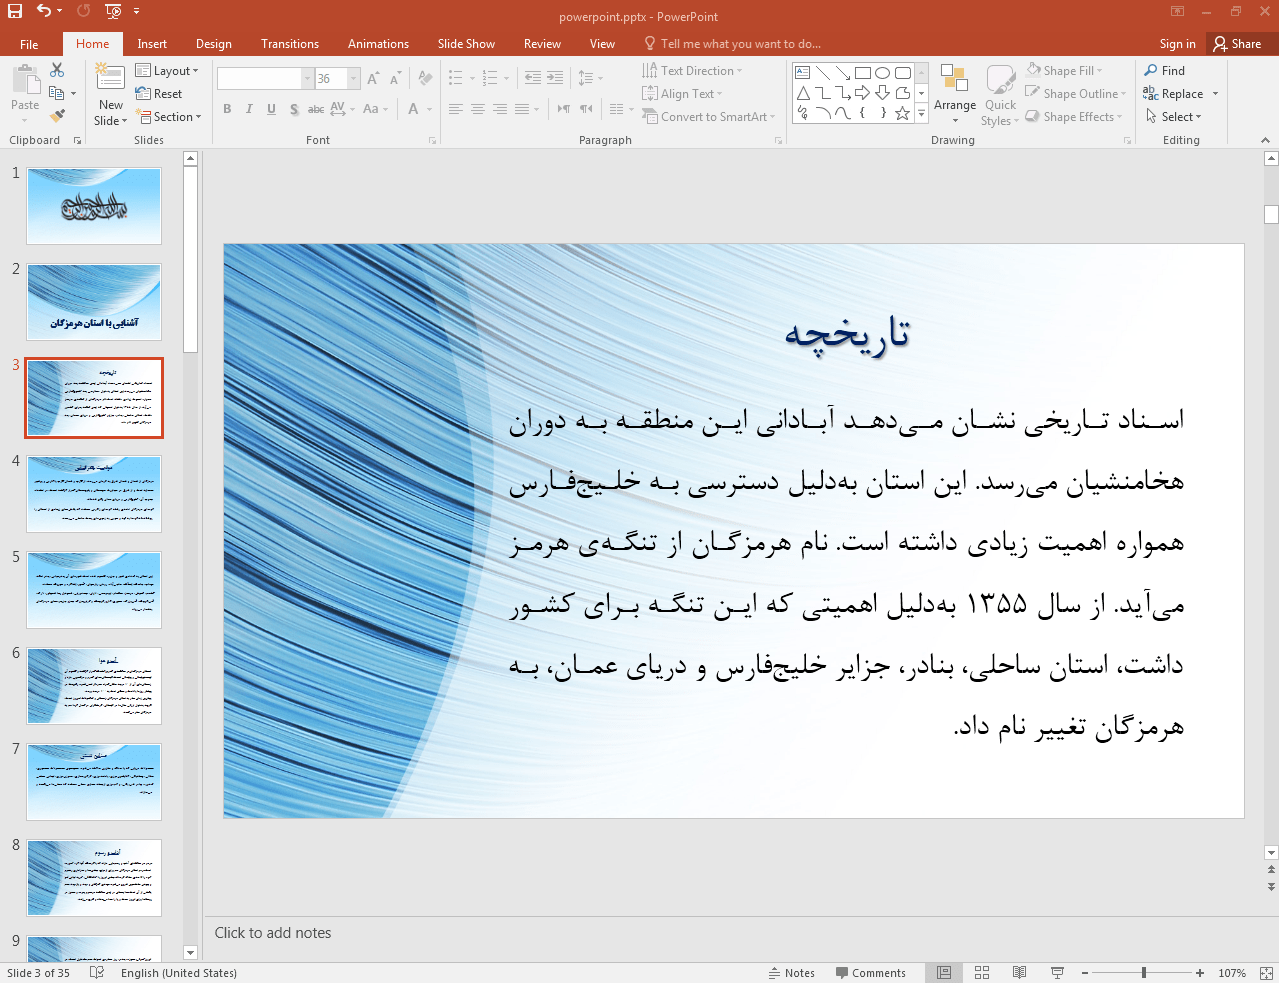Switch to Slide Sorter view icon

click(982, 972)
